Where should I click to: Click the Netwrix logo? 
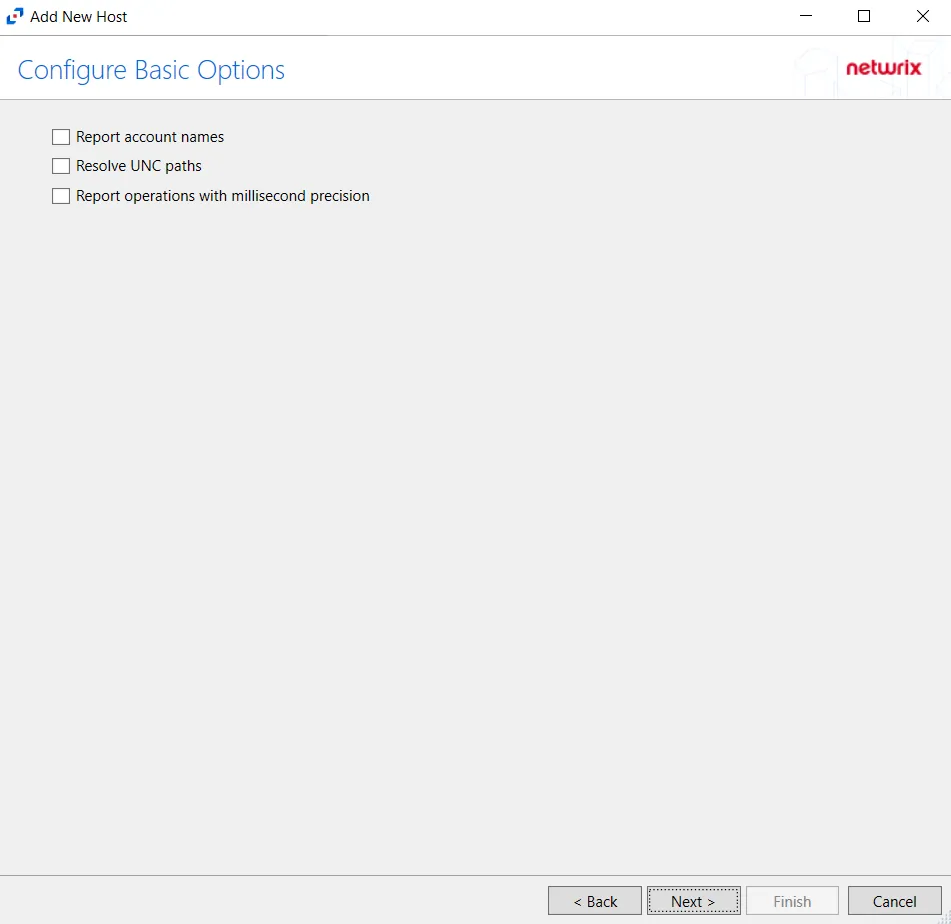(x=883, y=67)
